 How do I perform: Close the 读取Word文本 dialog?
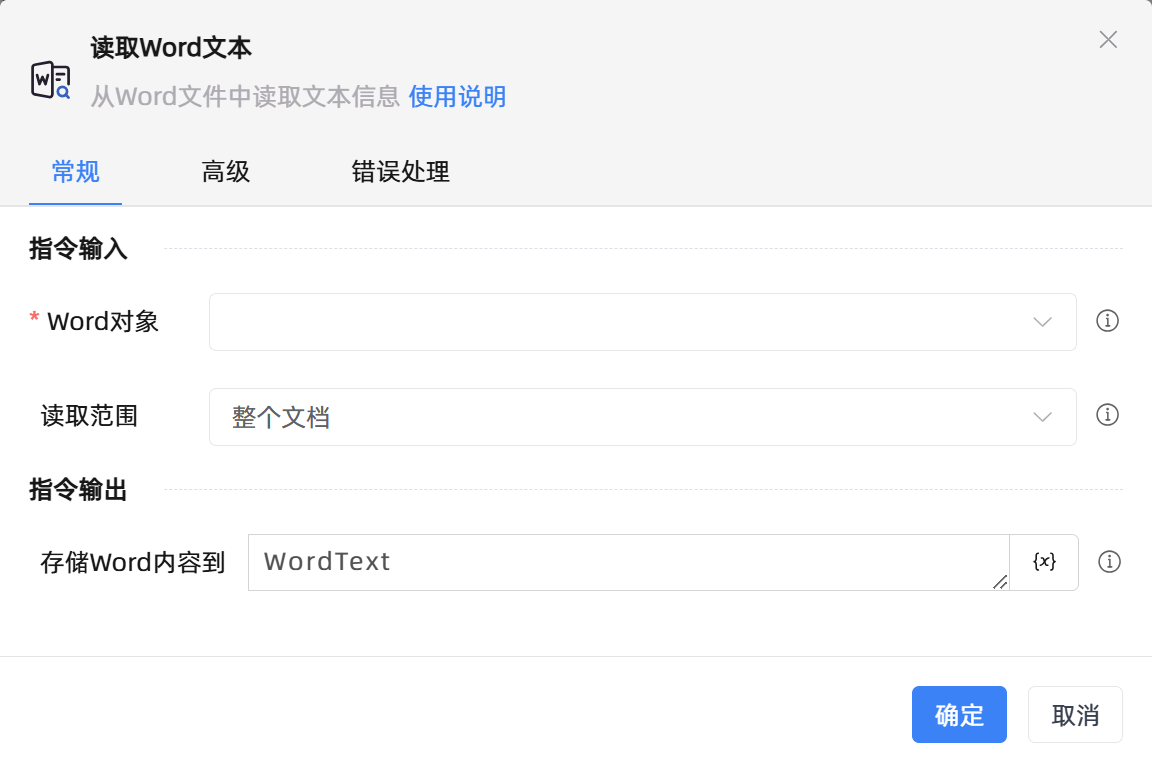click(x=1108, y=40)
